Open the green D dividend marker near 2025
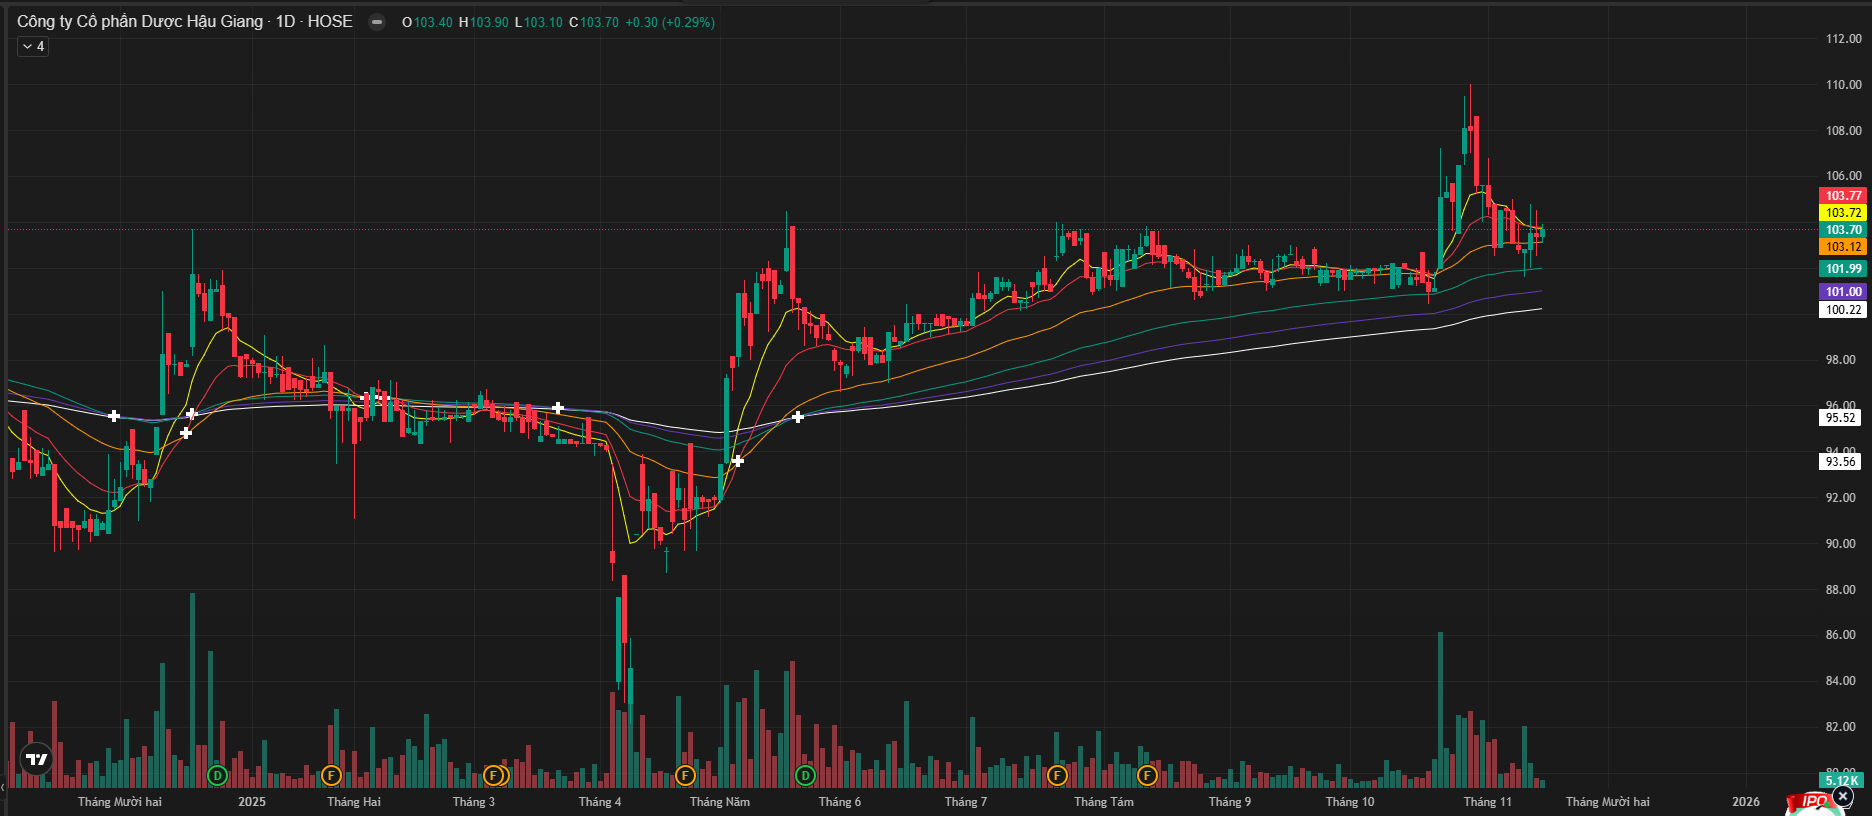Image resolution: width=1872 pixels, height=816 pixels. (x=217, y=775)
